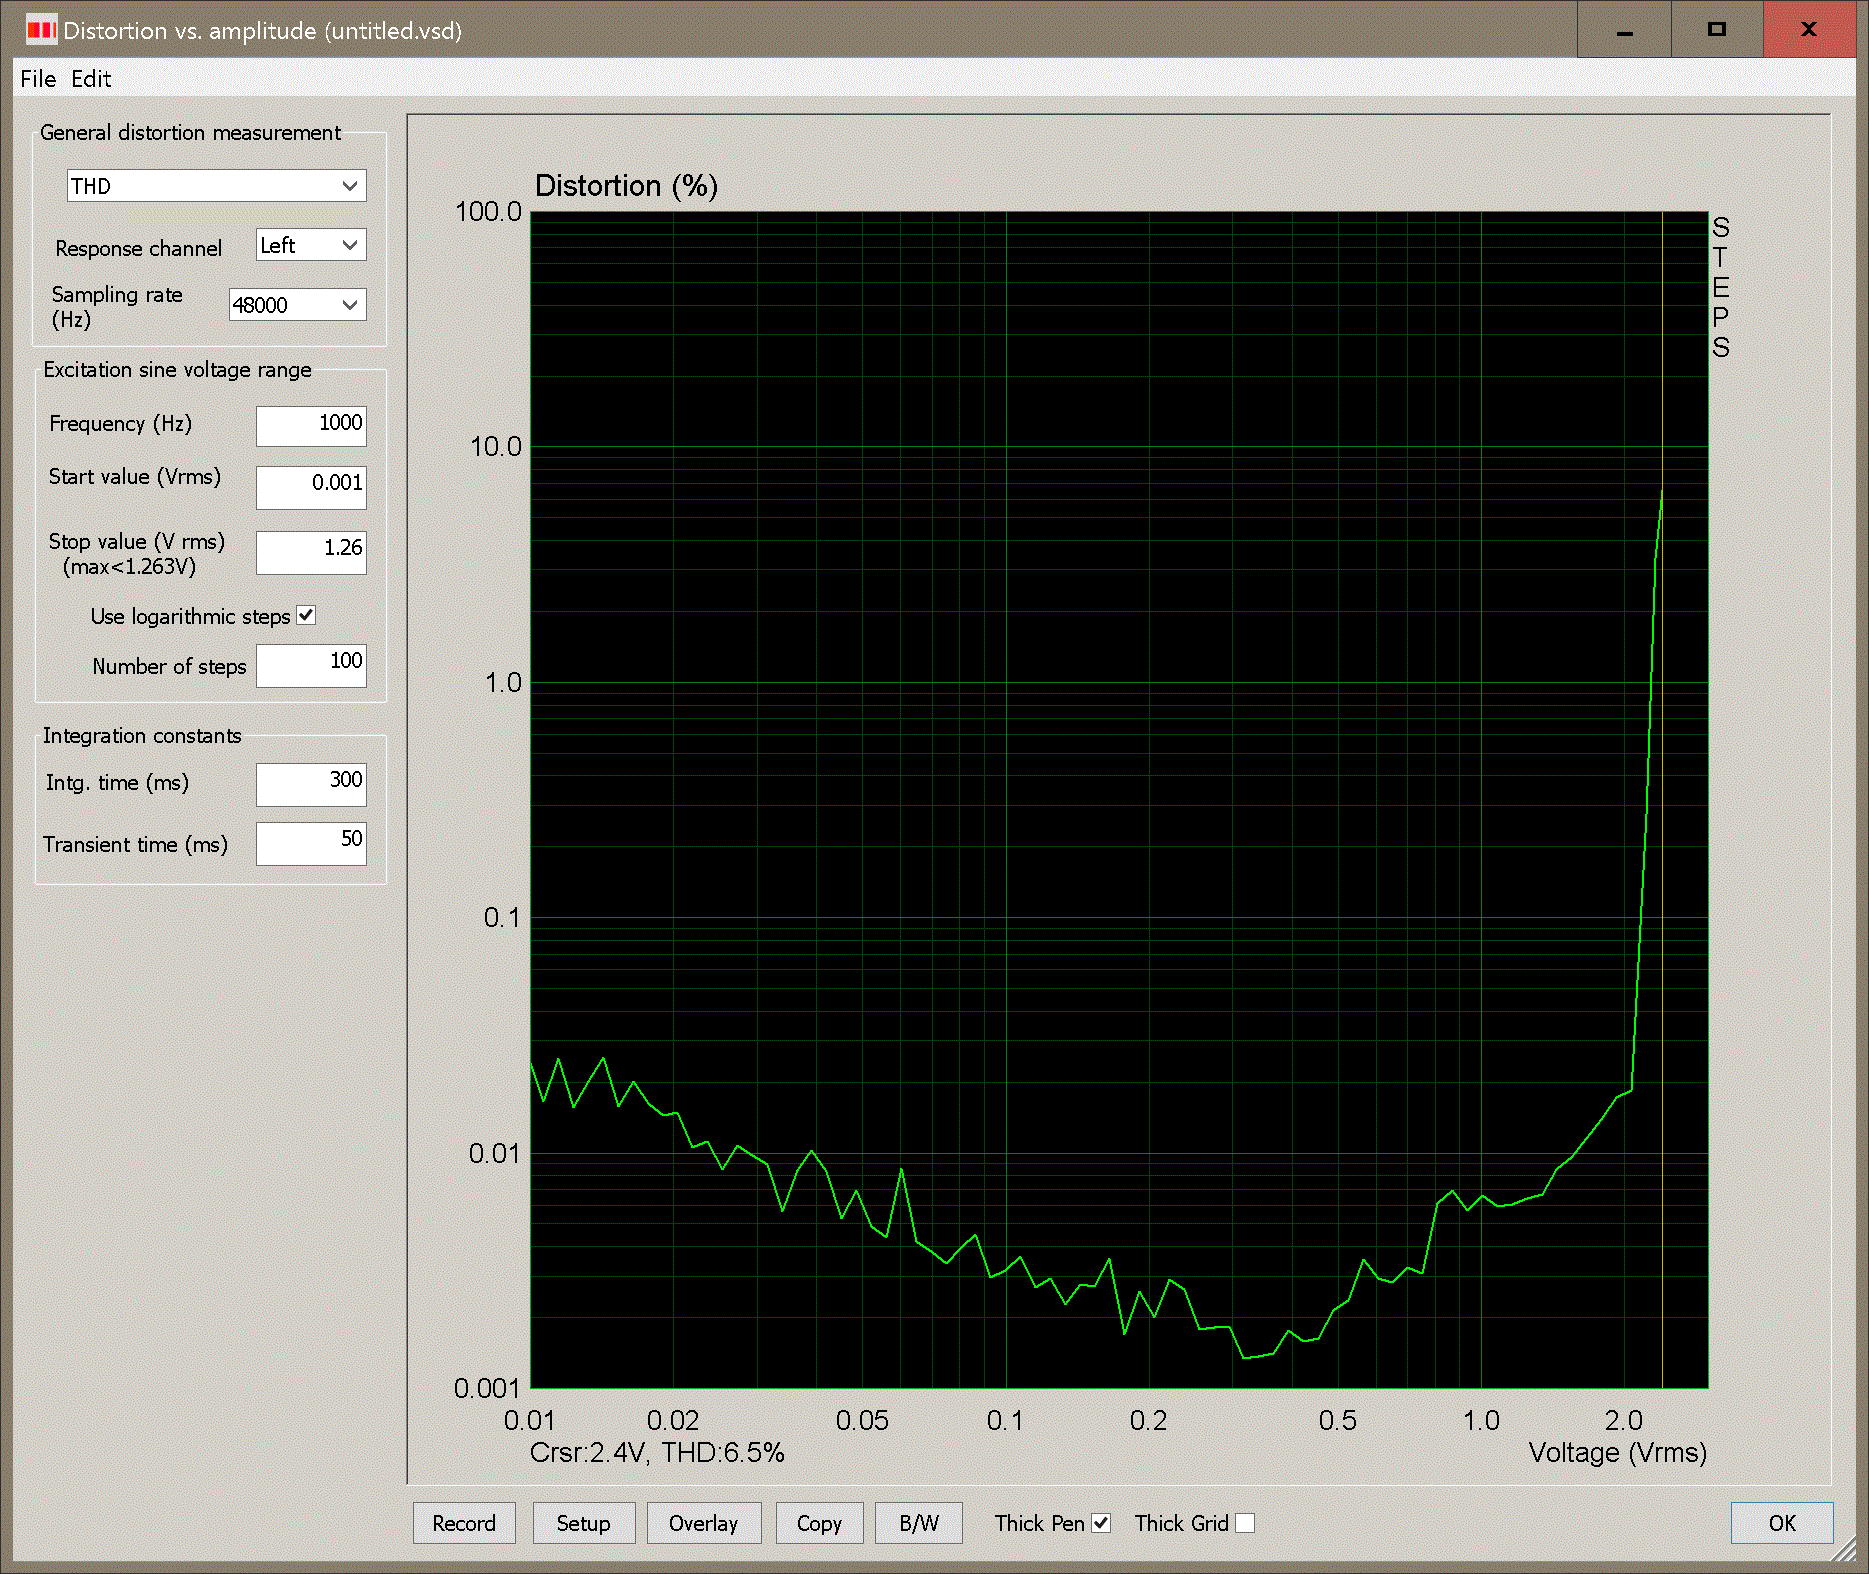Click the app icon in title bar
The width and height of the screenshot is (1869, 1574).
point(41,30)
